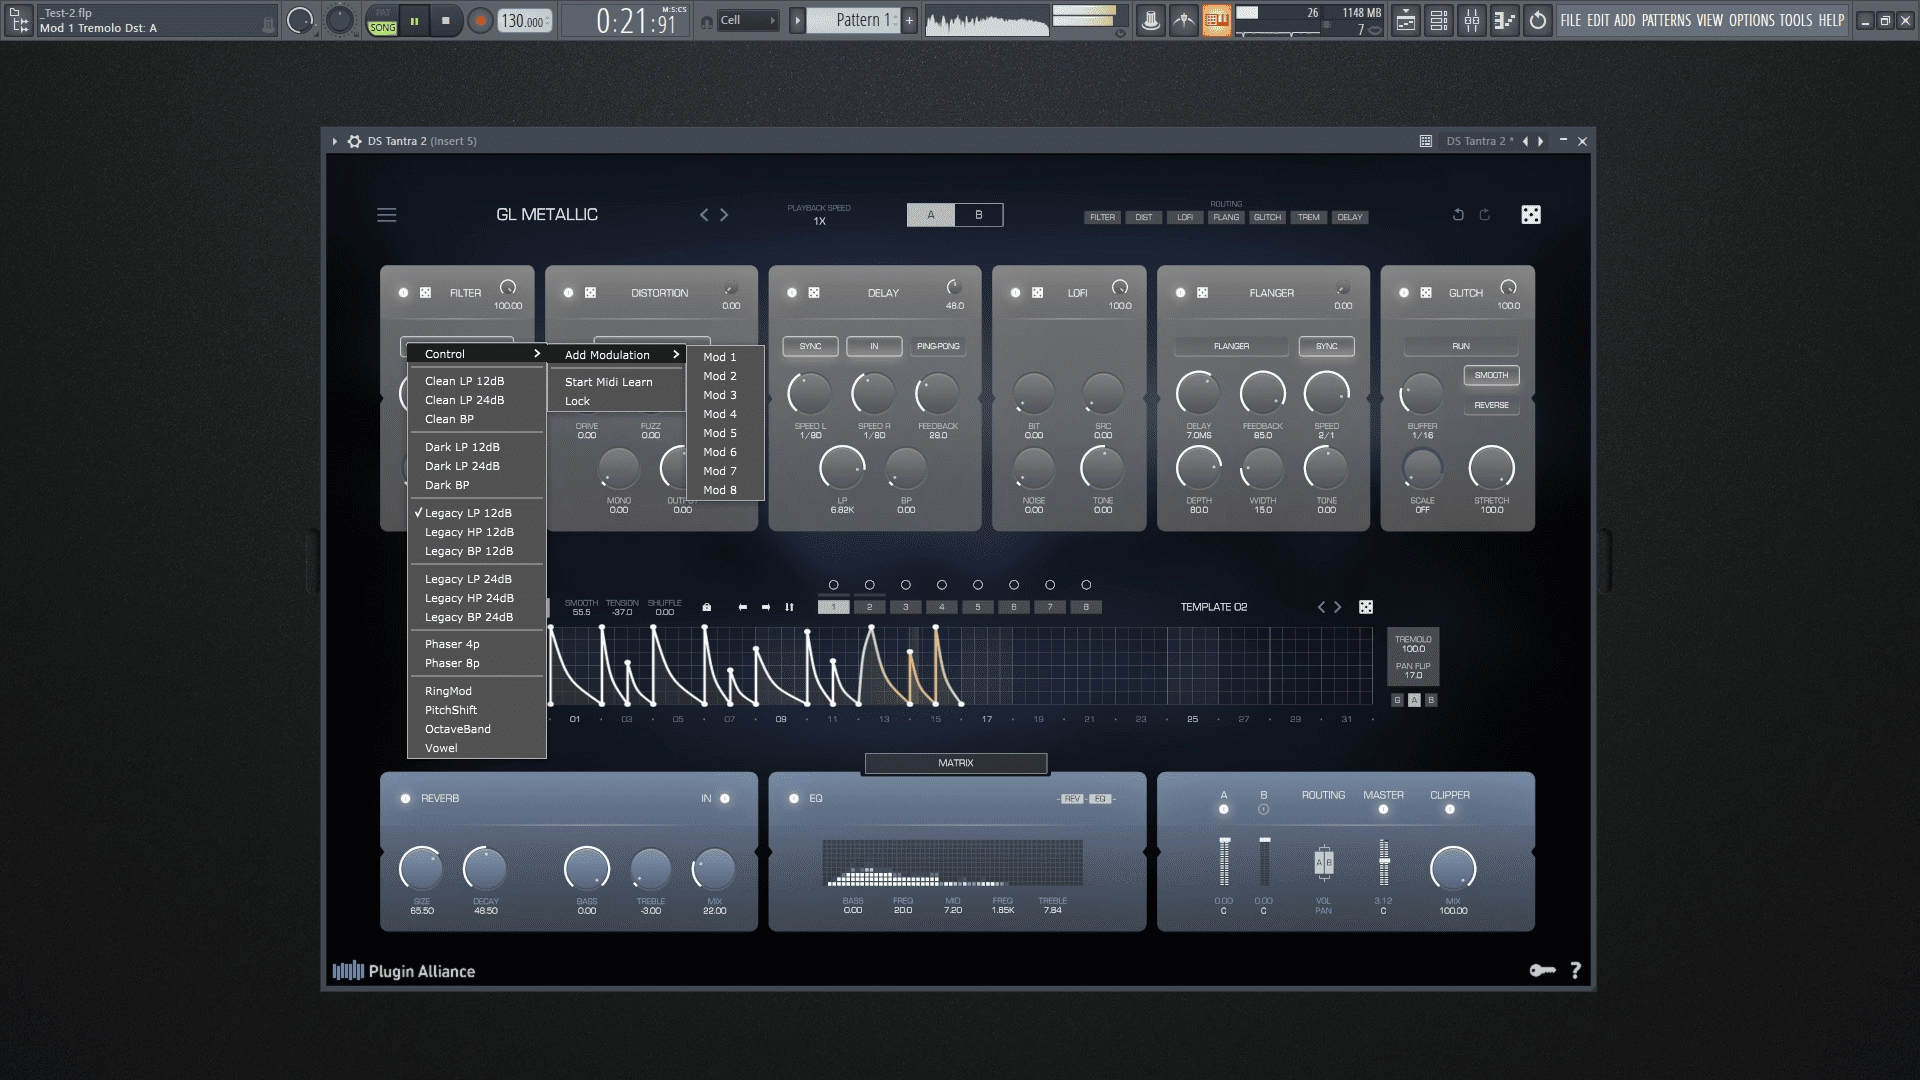Toggle the Delay module power

click(792, 293)
